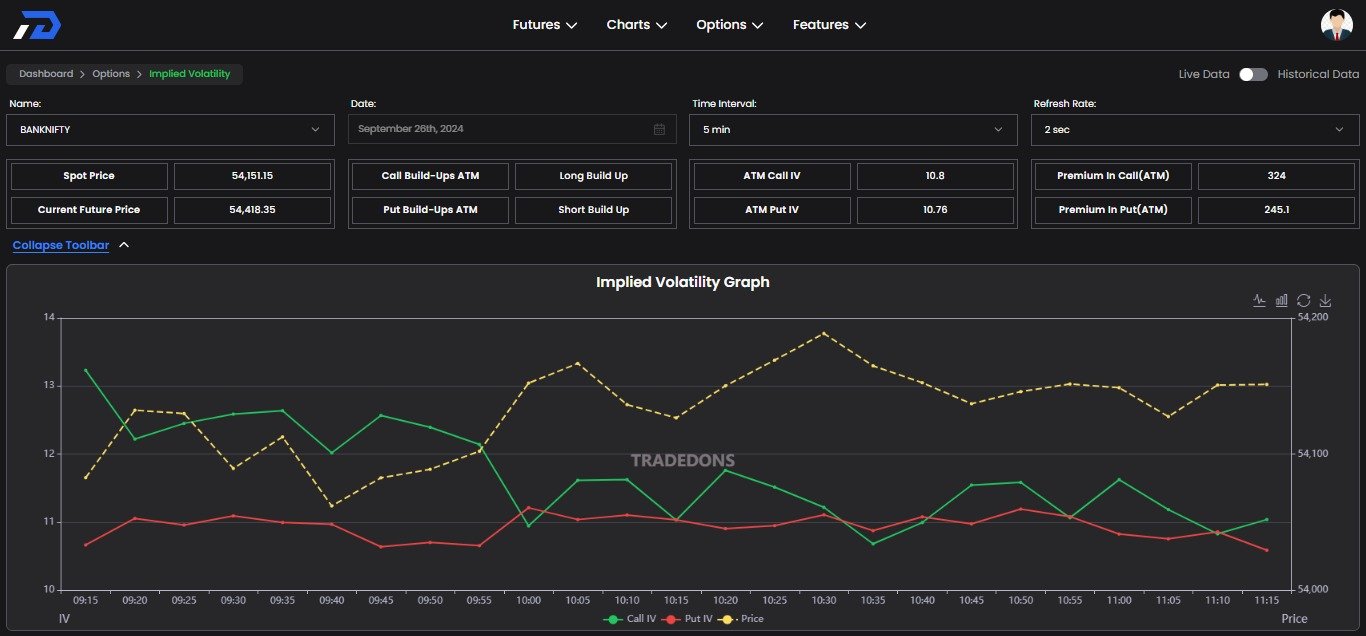Open the Futures menu
This screenshot has height=636, width=1366.
pos(544,25)
